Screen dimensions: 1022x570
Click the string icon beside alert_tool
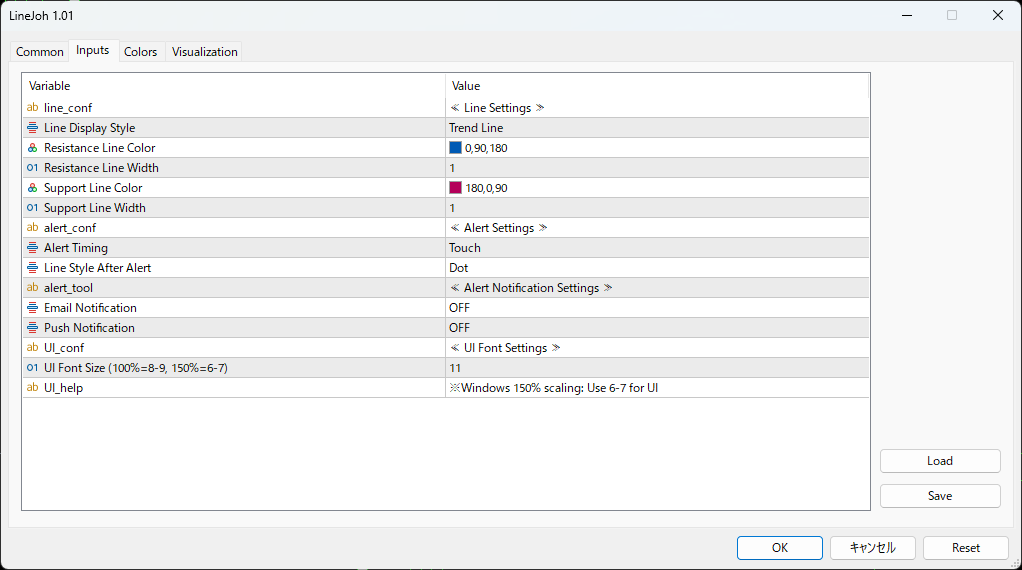click(x=33, y=287)
